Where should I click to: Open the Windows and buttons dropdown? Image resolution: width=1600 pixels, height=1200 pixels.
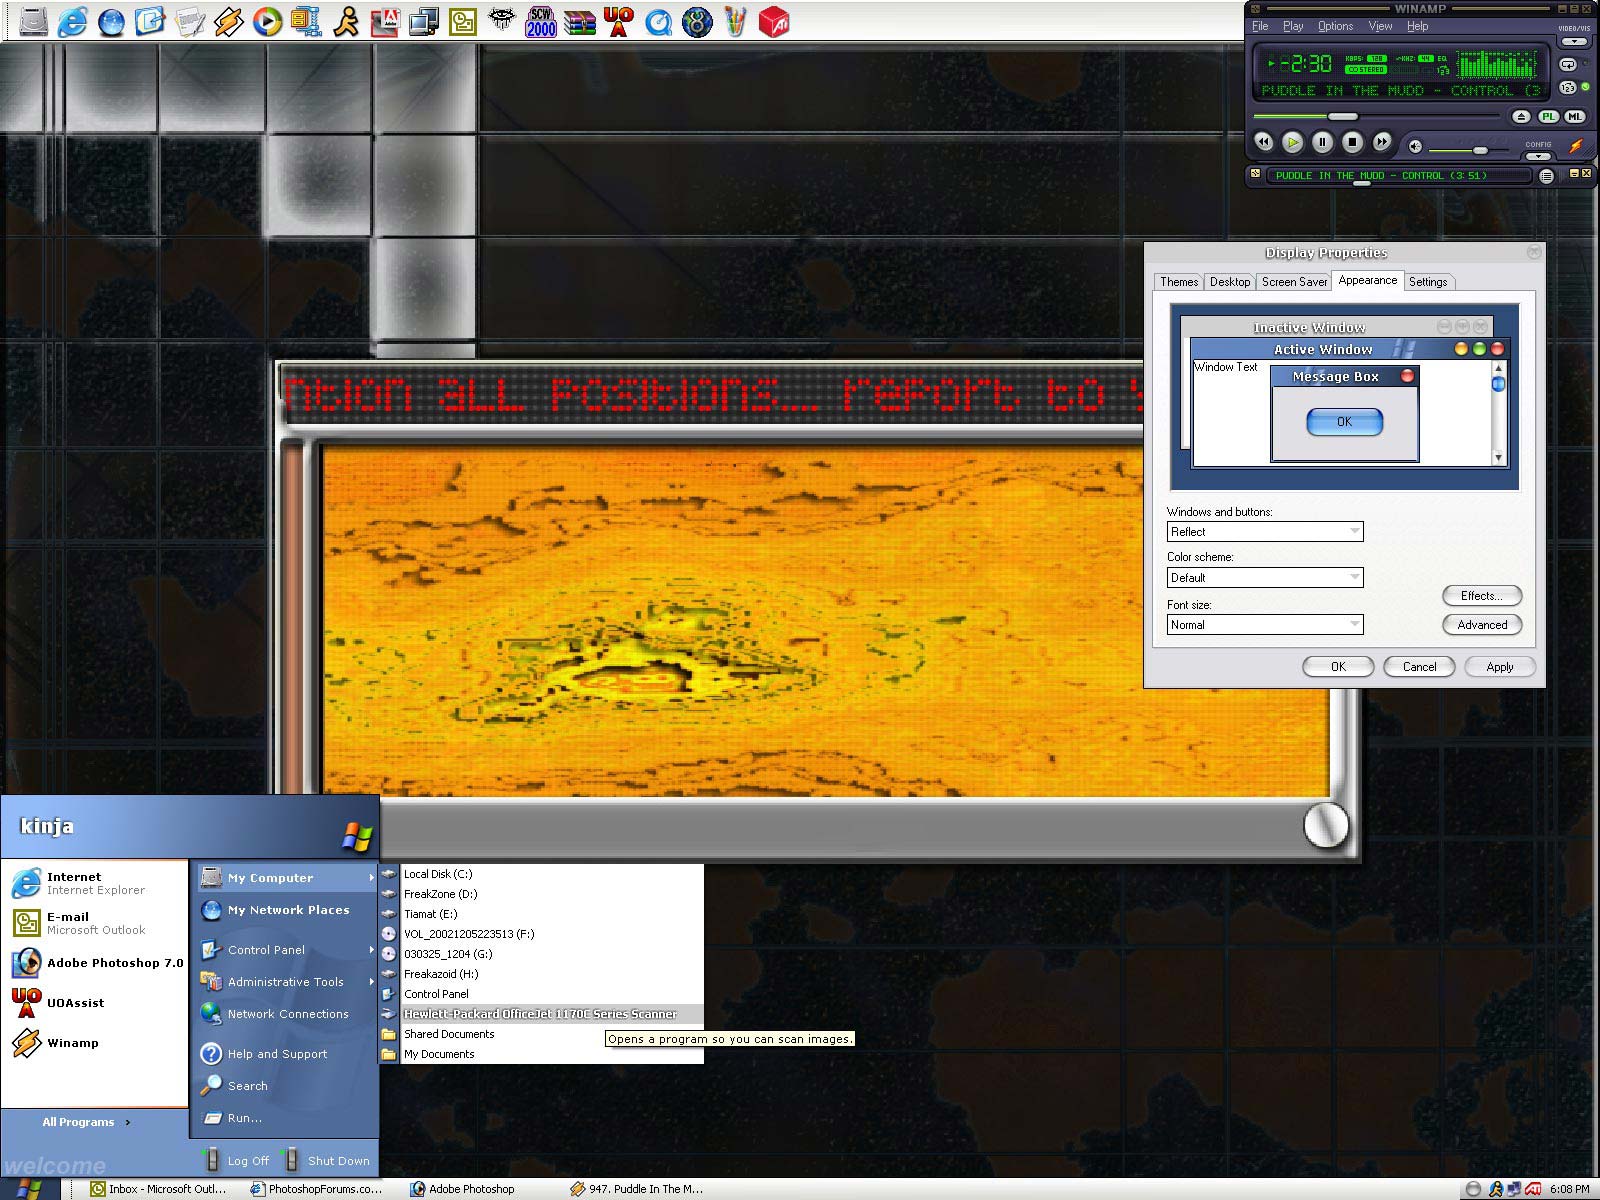[1265, 532]
